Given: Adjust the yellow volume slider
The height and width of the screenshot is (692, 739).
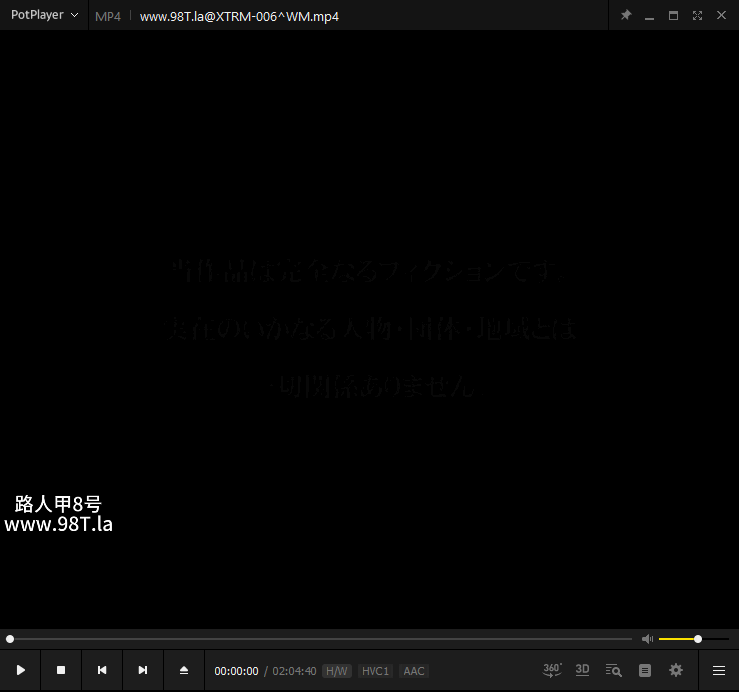Looking at the screenshot, I should 697,638.
